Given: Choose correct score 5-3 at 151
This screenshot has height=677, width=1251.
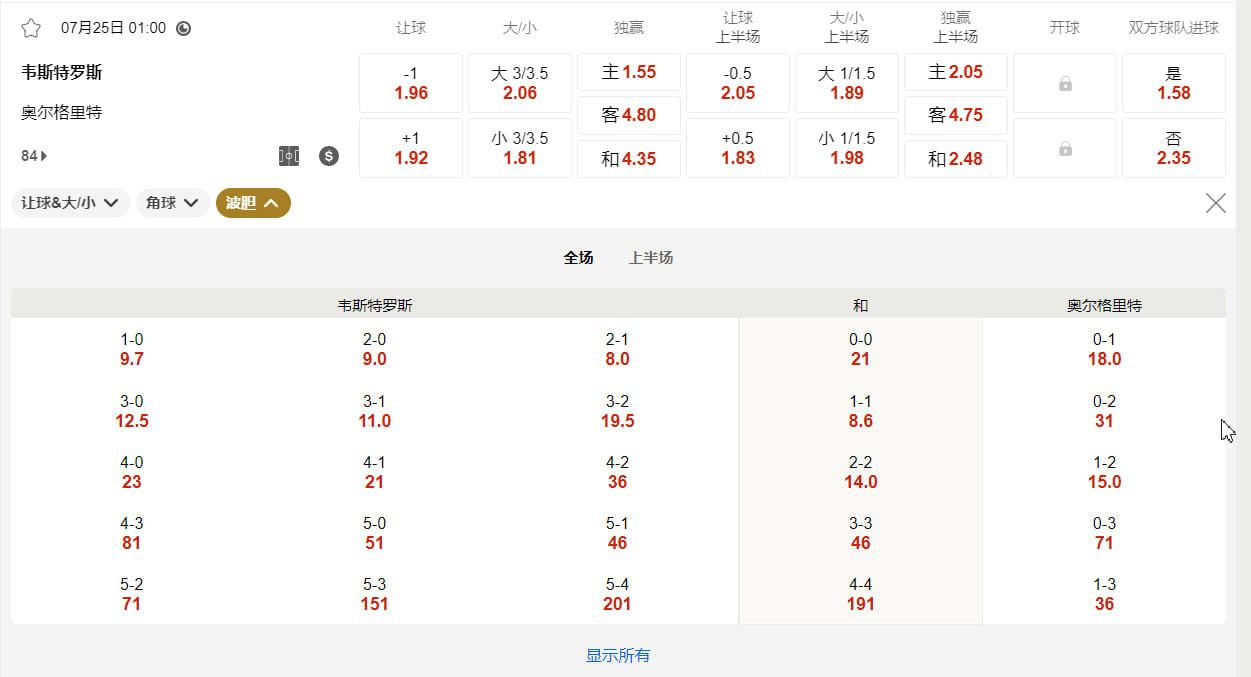Looking at the screenshot, I should point(375,594).
